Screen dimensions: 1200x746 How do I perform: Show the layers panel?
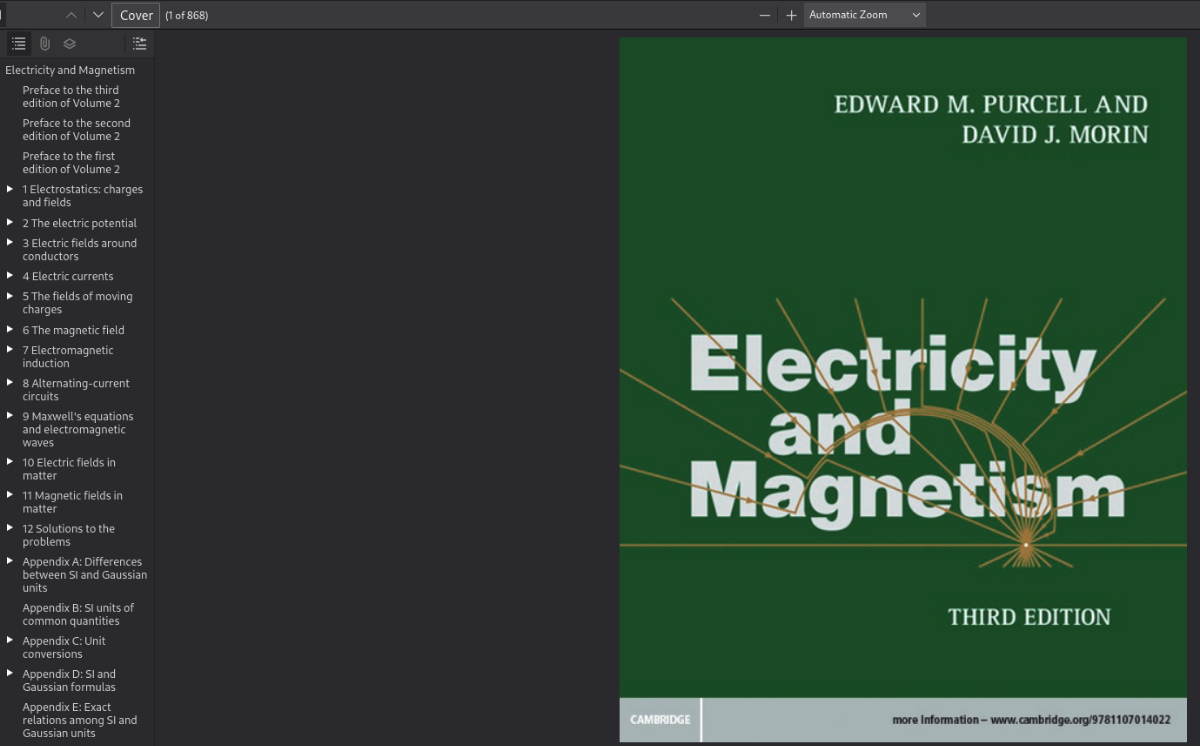tap(70, 44)
